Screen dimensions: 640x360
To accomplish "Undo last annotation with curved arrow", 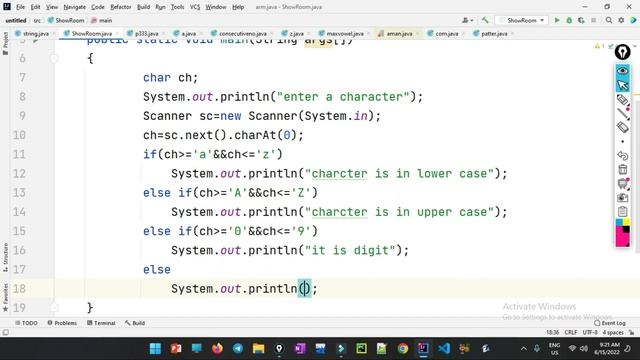I will 622,156.
